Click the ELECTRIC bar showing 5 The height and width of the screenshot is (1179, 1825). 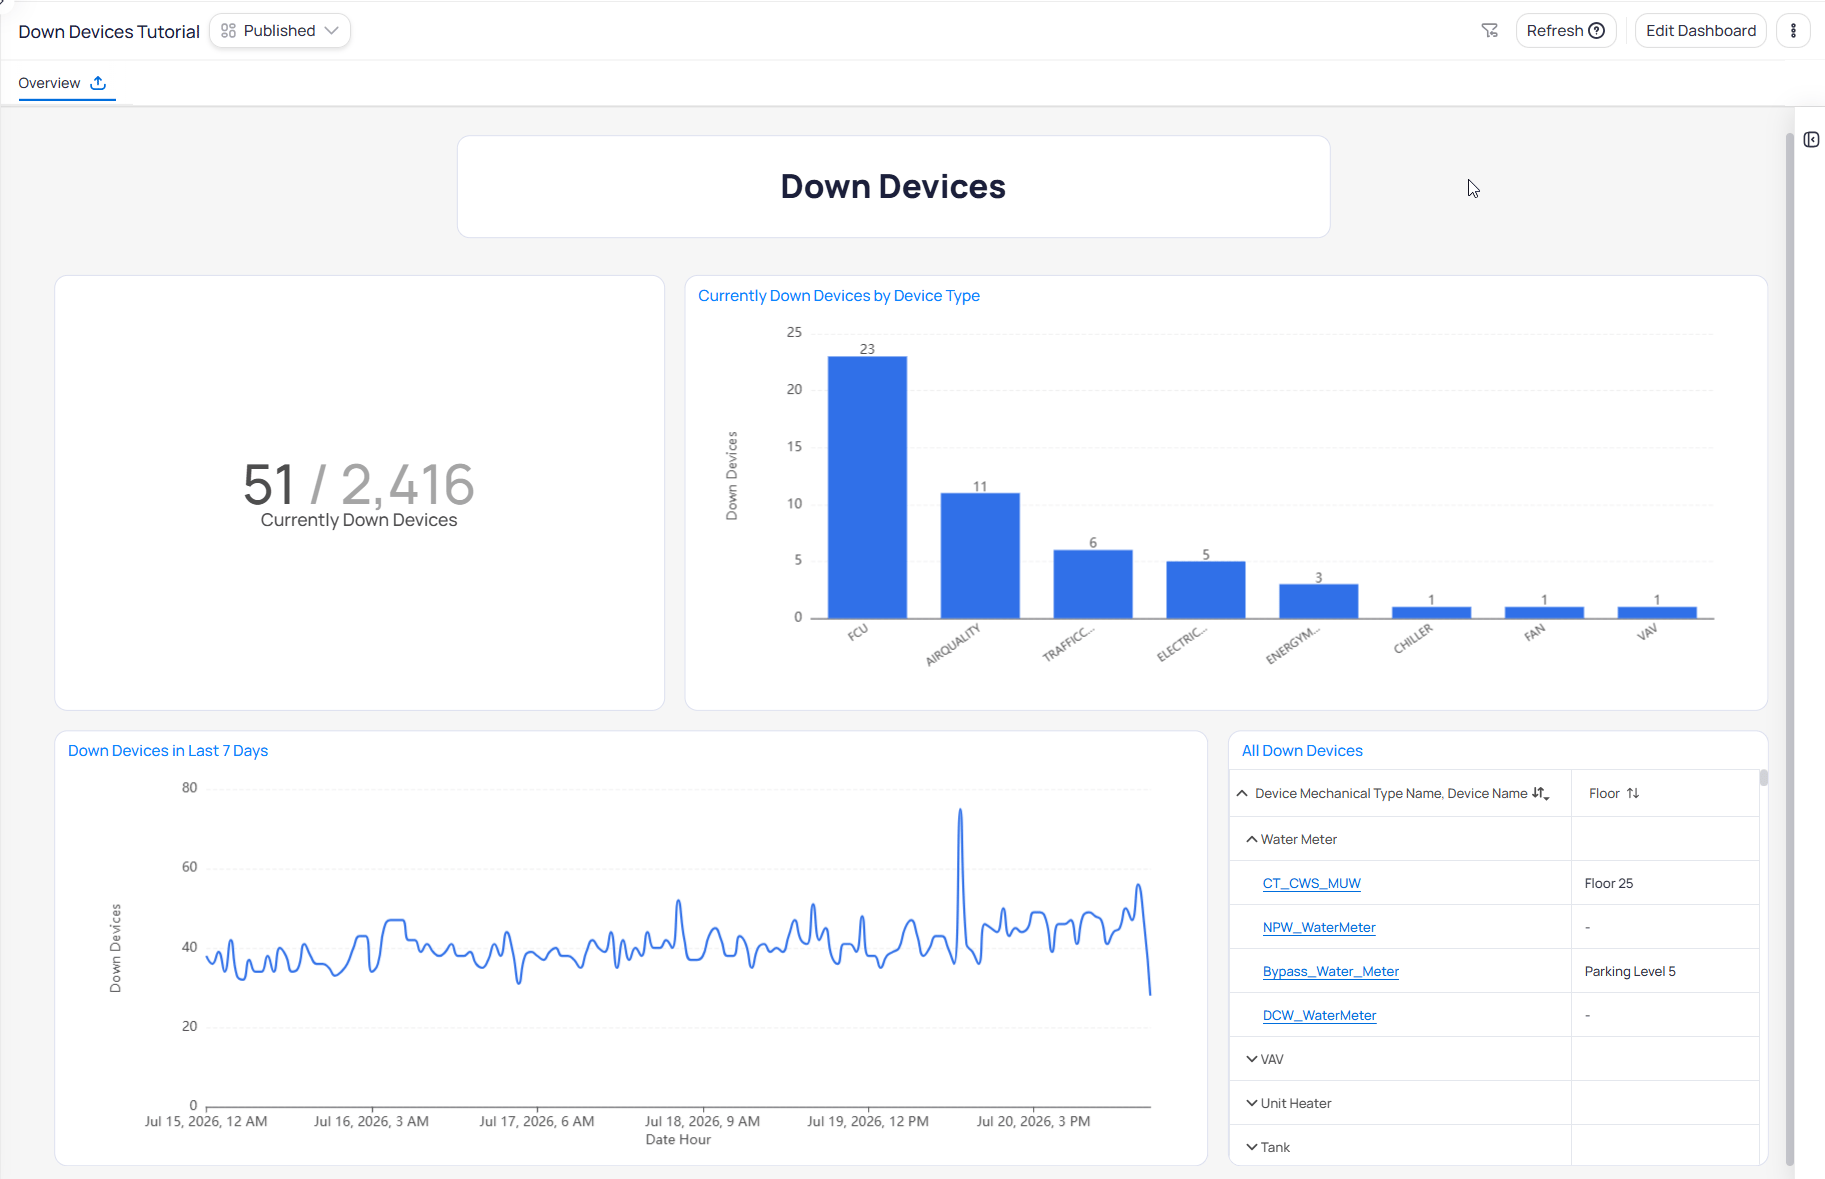point(1206,590)
